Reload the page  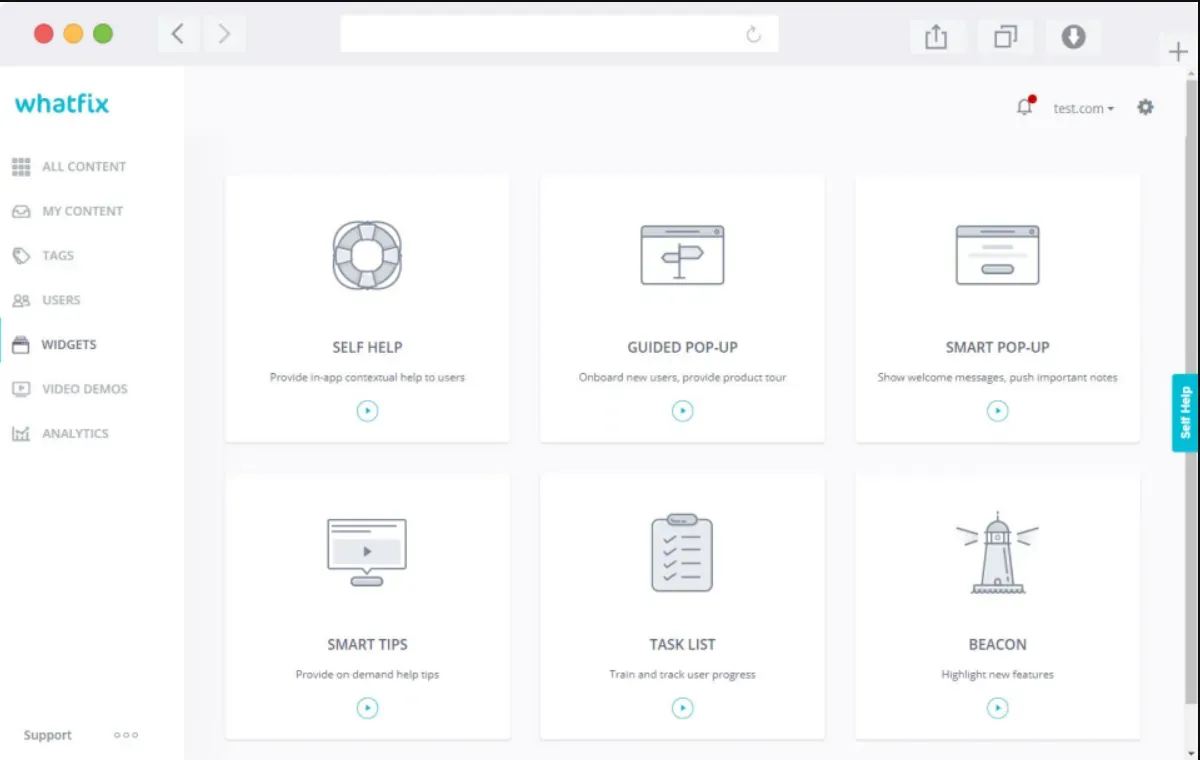[x=753, y=35]
